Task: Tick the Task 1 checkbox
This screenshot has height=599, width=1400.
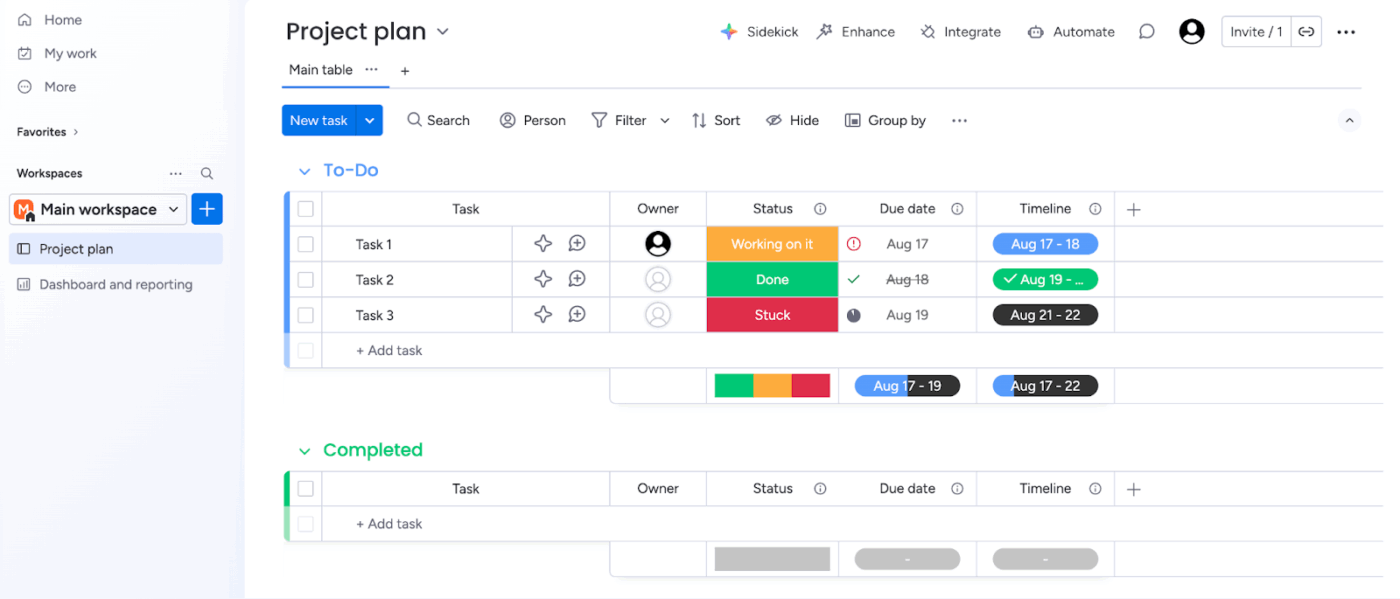Action: [306, 244]
